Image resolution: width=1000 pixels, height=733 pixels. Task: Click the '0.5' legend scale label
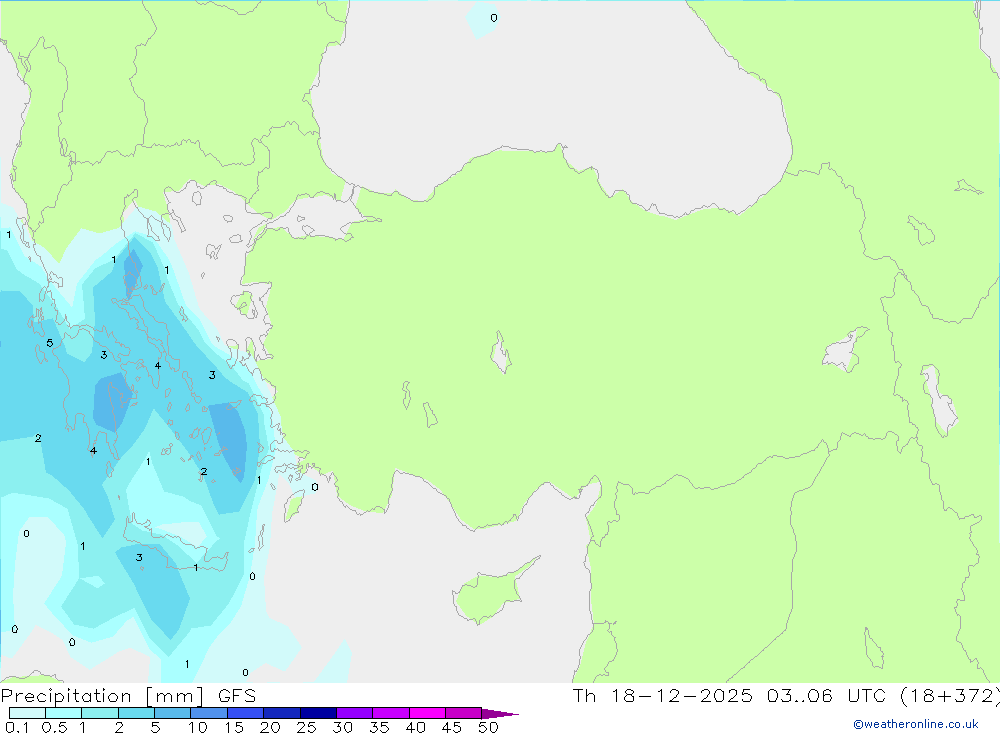54,727
